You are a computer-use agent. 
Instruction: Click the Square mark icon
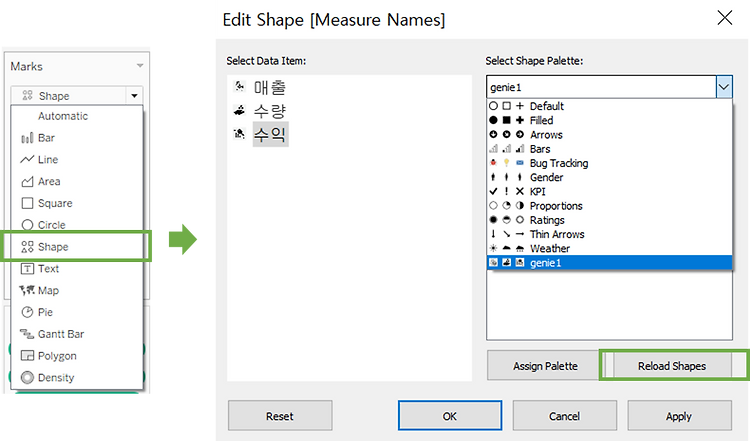tap(27, 203)
